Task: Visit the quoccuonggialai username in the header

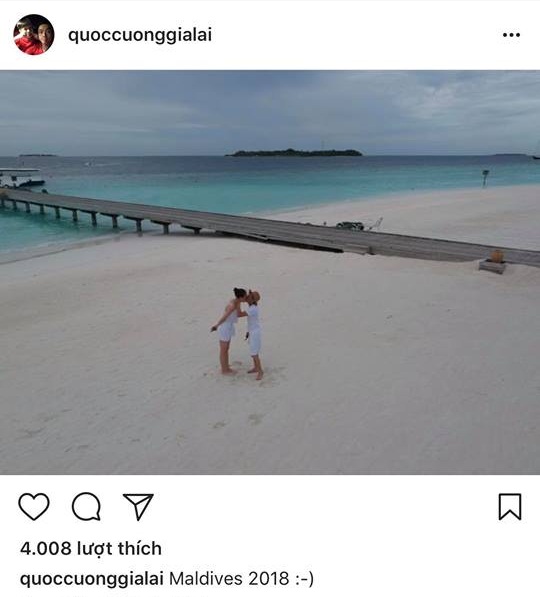Action: click(x=140, y=35)
